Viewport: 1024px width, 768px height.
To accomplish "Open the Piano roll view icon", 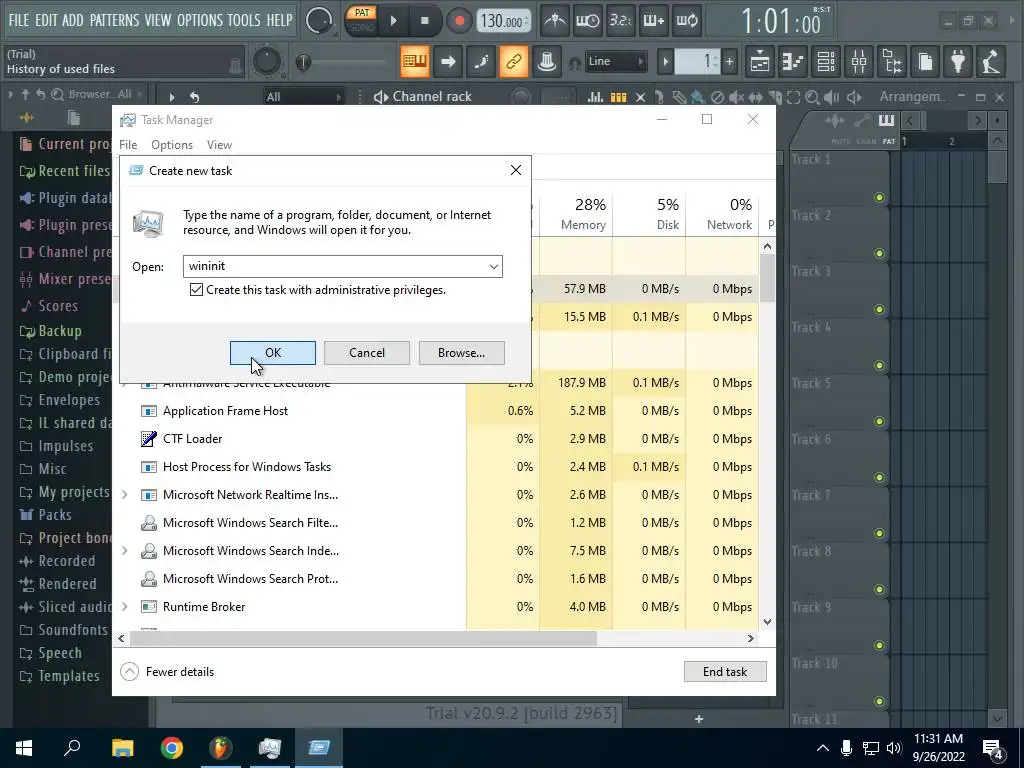I will [793, 62].
